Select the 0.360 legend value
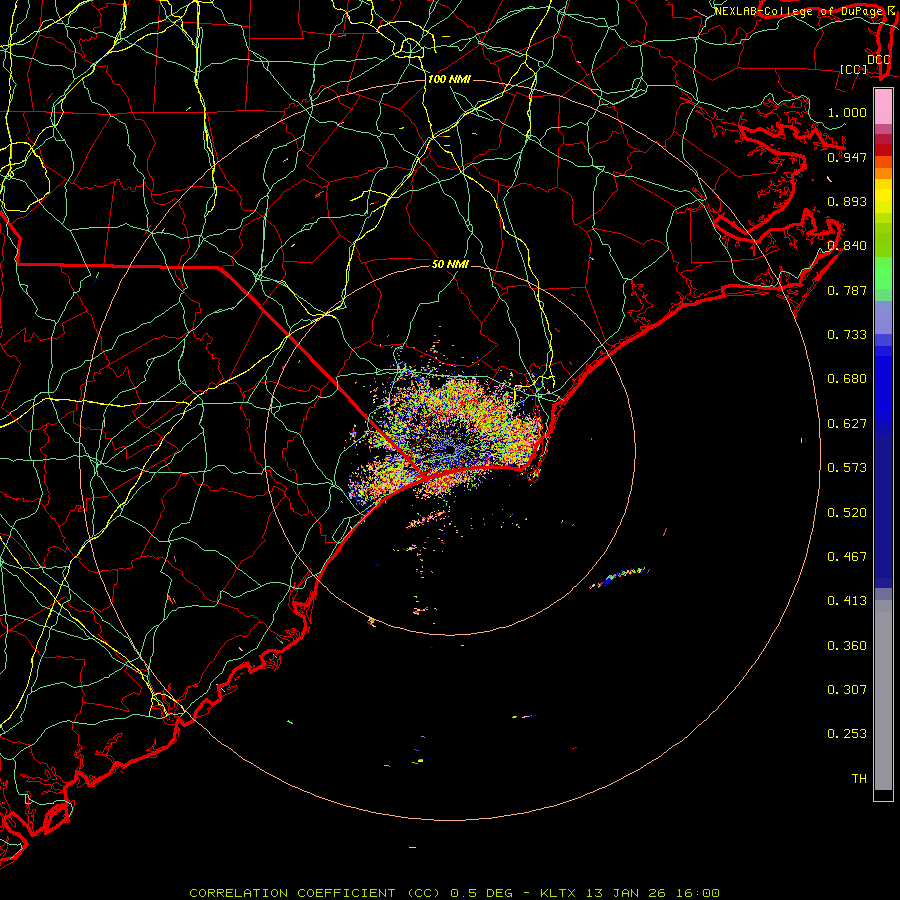Screen dimensions: 900x900 click(847, 646)
